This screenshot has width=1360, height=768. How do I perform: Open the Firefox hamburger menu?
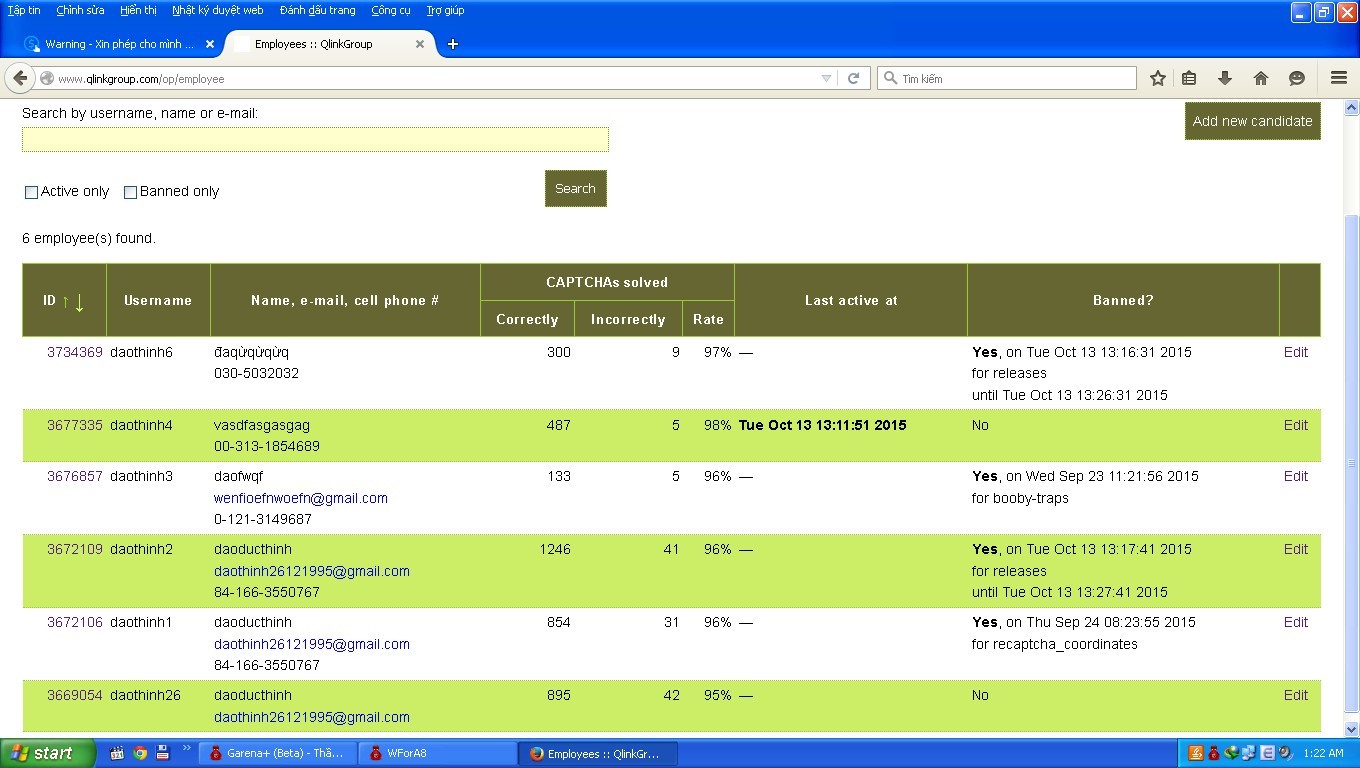coord(1339,78)
